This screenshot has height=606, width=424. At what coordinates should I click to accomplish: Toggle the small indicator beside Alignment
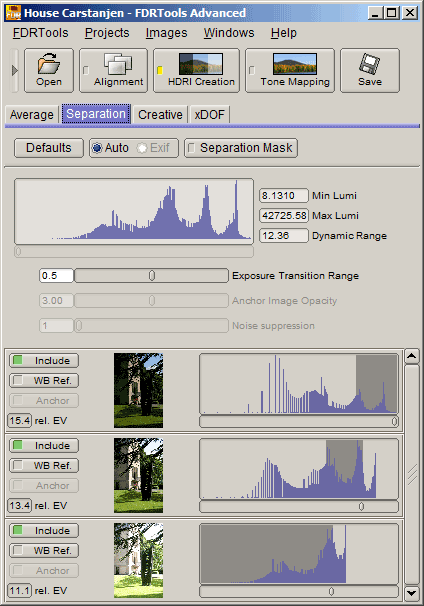[86, 70]
